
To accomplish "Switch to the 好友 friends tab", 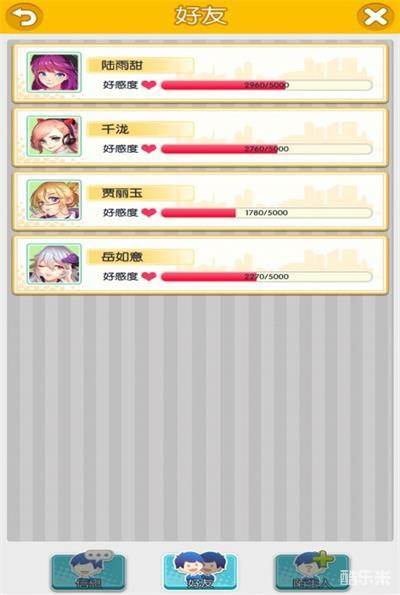I will click(200, 571).
